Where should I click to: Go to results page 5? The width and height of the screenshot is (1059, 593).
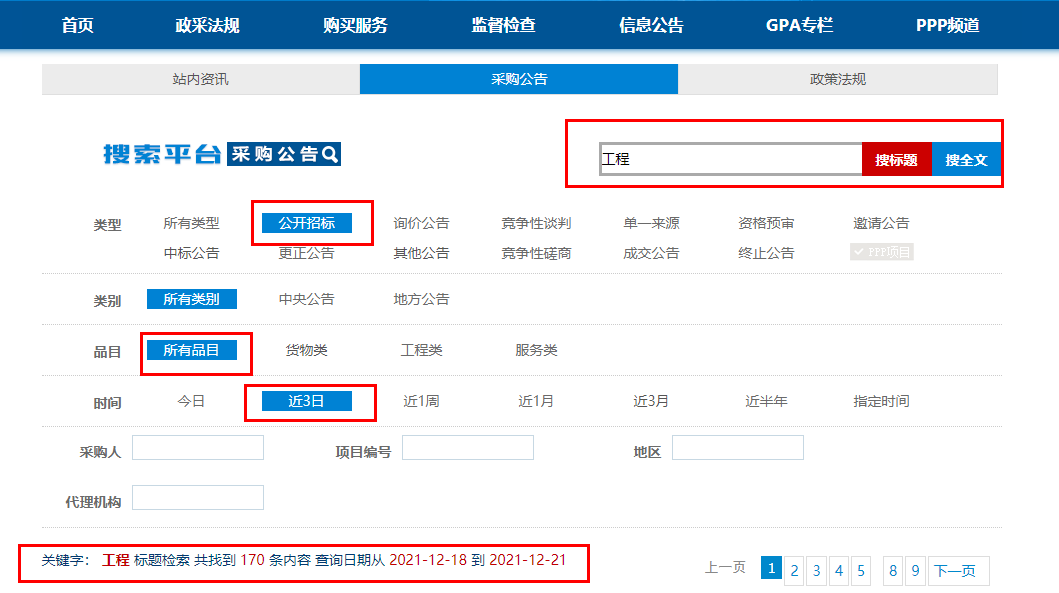861,571
